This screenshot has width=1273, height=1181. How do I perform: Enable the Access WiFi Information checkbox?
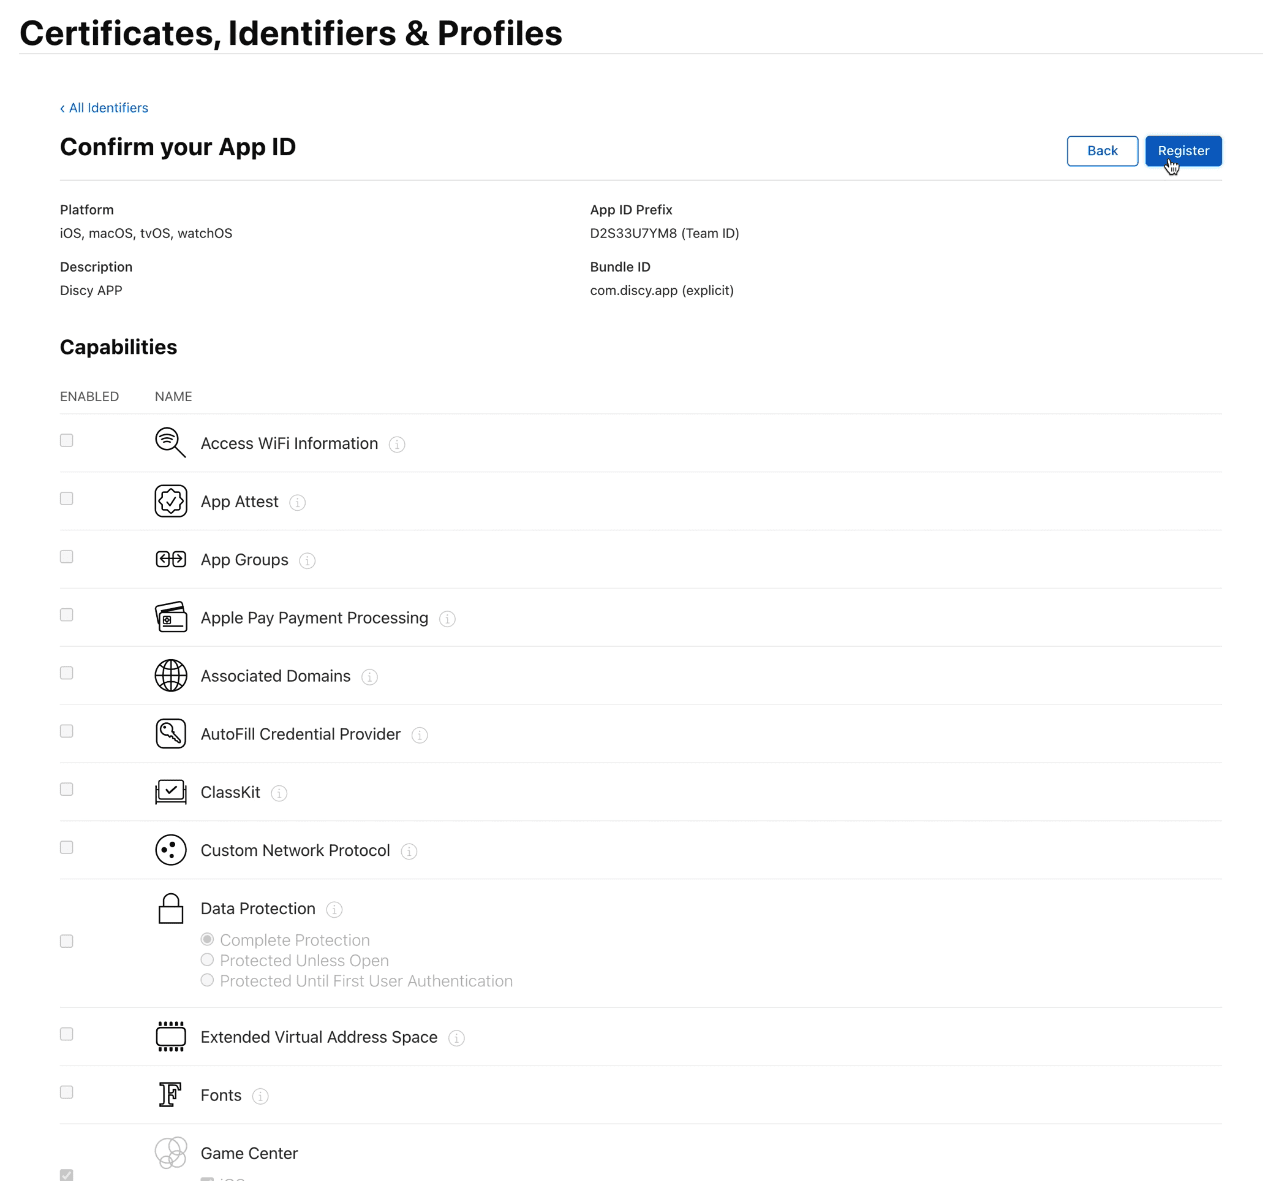click(67, 440)
